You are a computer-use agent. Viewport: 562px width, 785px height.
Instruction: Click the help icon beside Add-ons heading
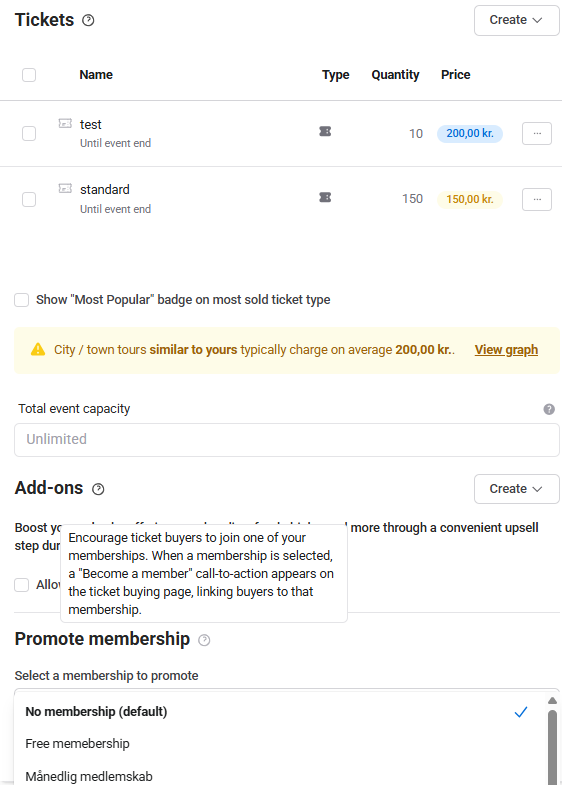pyautogui.click(x=98, y=489)
